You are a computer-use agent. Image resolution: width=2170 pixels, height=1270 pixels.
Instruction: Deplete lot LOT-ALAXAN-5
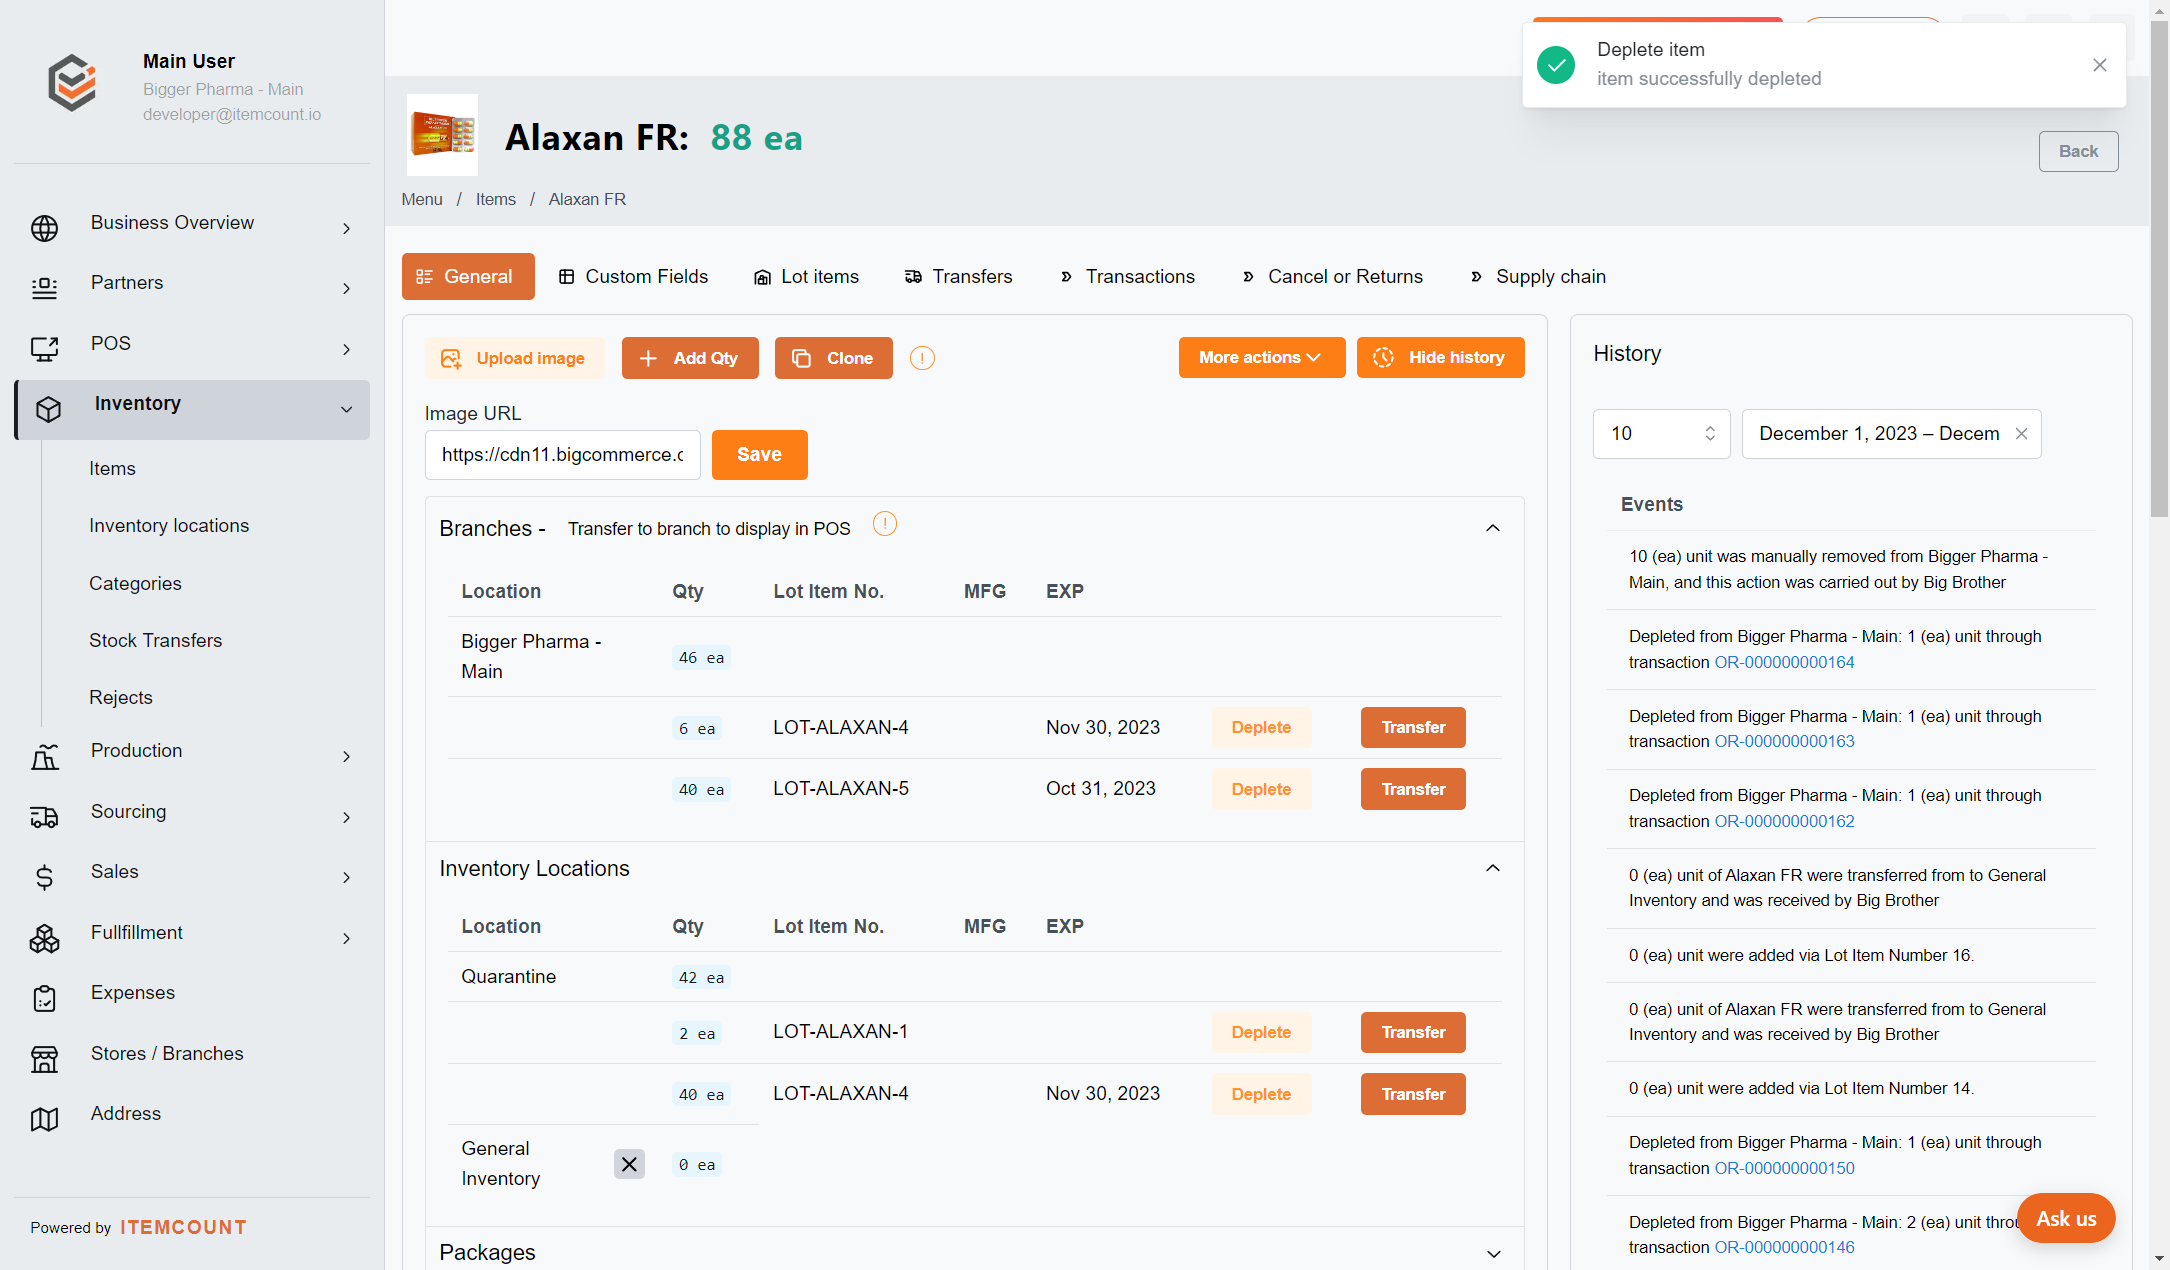(x=1261, y=789)
